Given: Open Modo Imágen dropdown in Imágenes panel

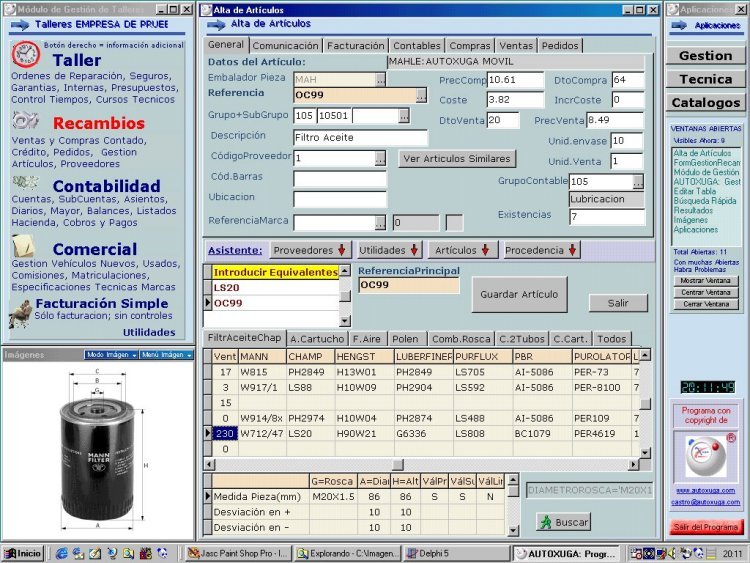Looking at the screenshot, I should (111, 354).
